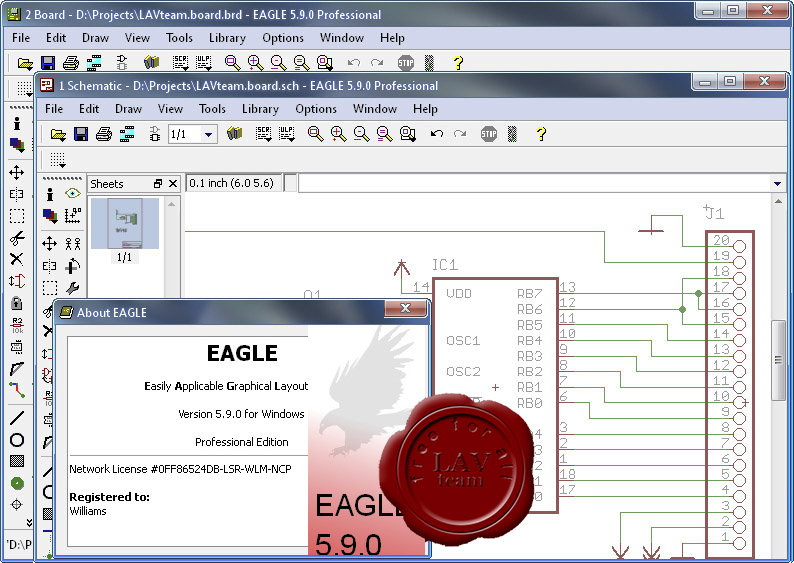Select Hole crosshair tool in Board palette

pyautogui.click(x=17, y=504)
